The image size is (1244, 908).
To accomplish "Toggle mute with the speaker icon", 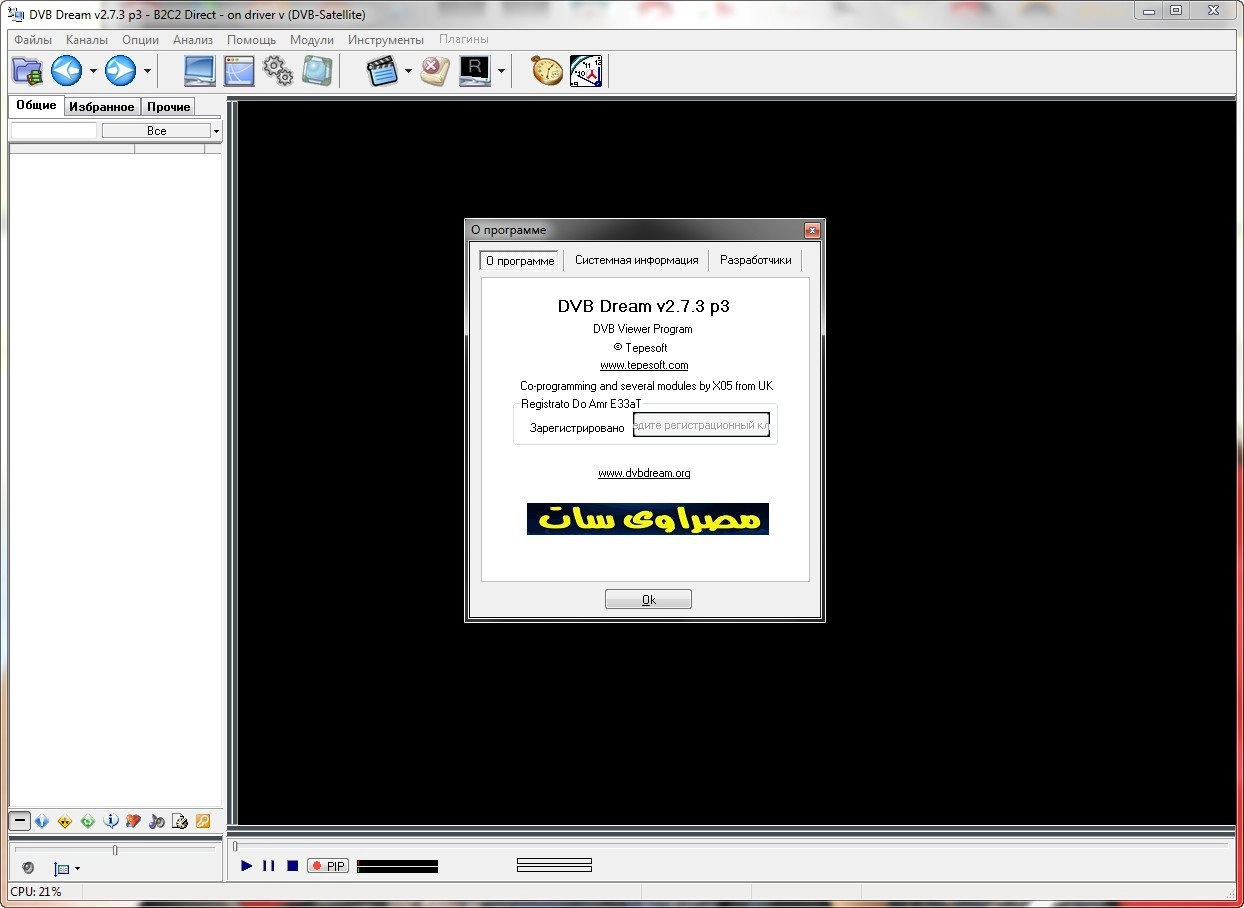I will click(28, 868).
